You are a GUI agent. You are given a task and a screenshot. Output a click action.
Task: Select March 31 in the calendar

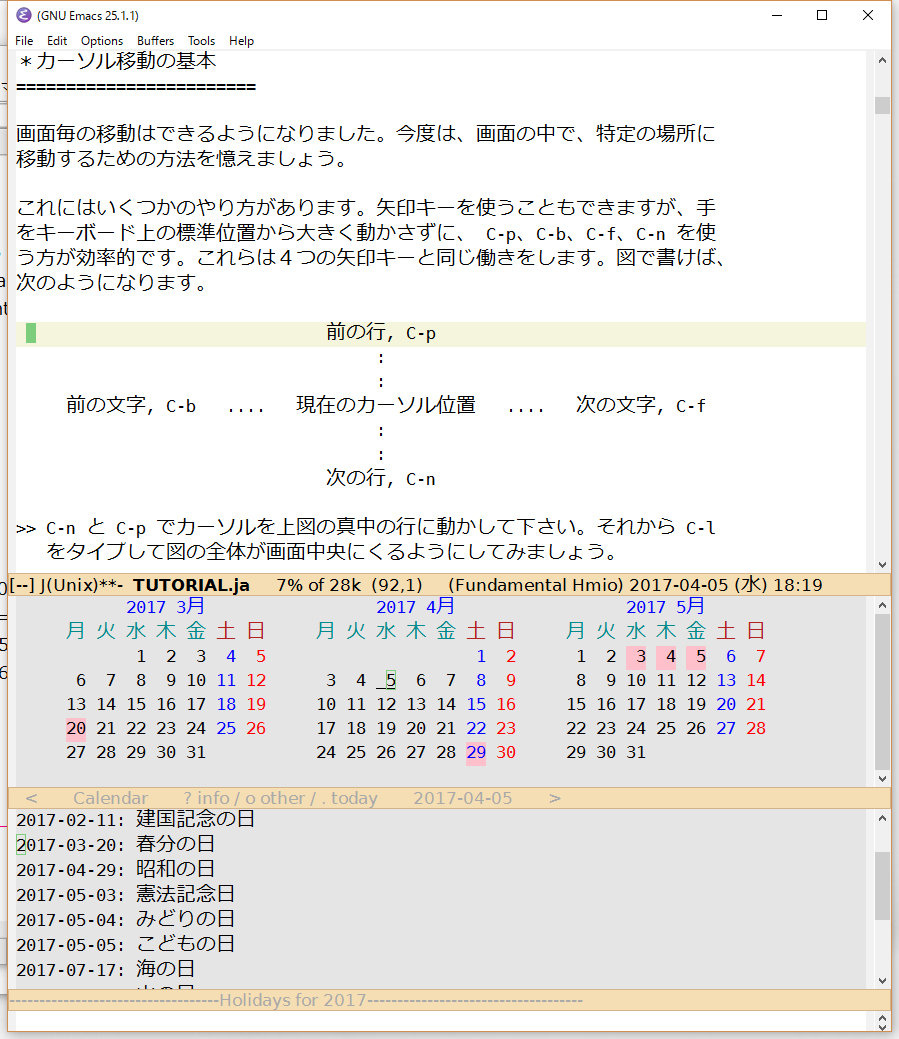click(x=196, y=752)
